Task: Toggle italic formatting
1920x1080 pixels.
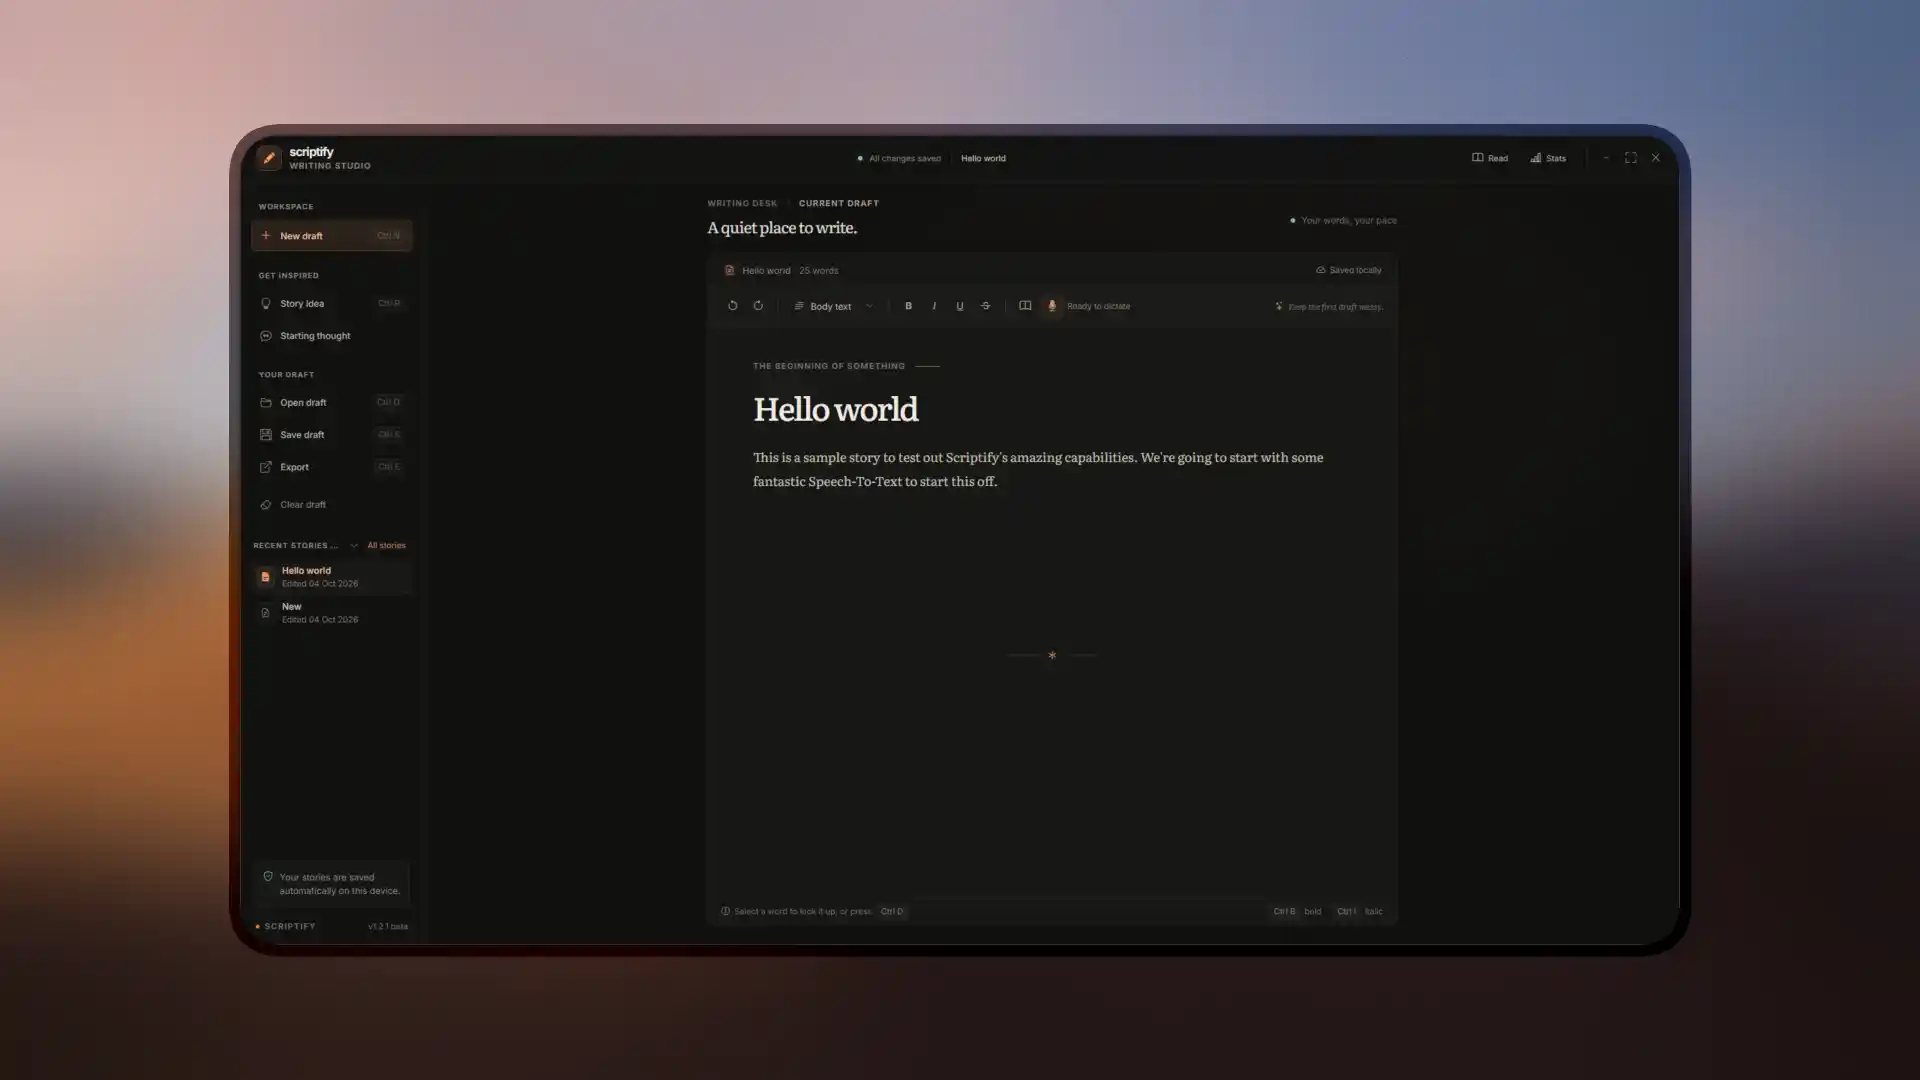Action: pos(934,306)
